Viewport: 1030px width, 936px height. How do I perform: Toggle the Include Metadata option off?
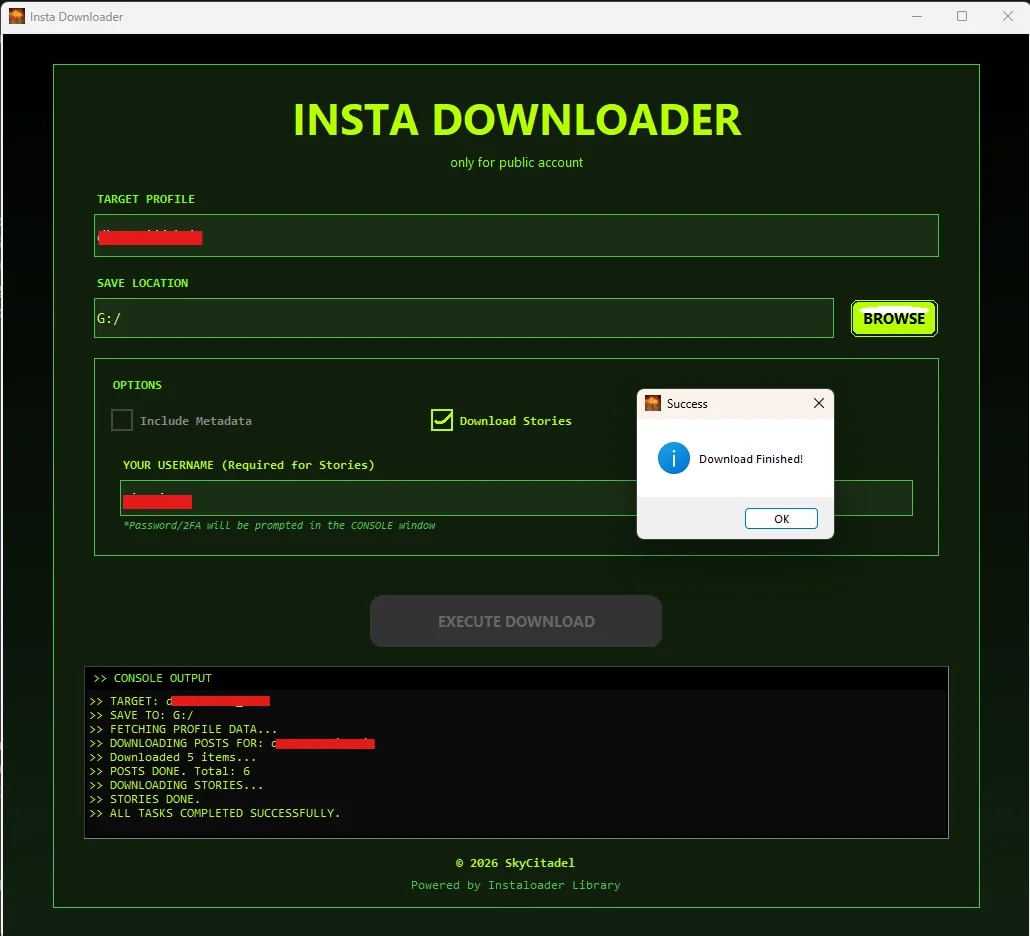pyautogui.click(x=121, y=420)
